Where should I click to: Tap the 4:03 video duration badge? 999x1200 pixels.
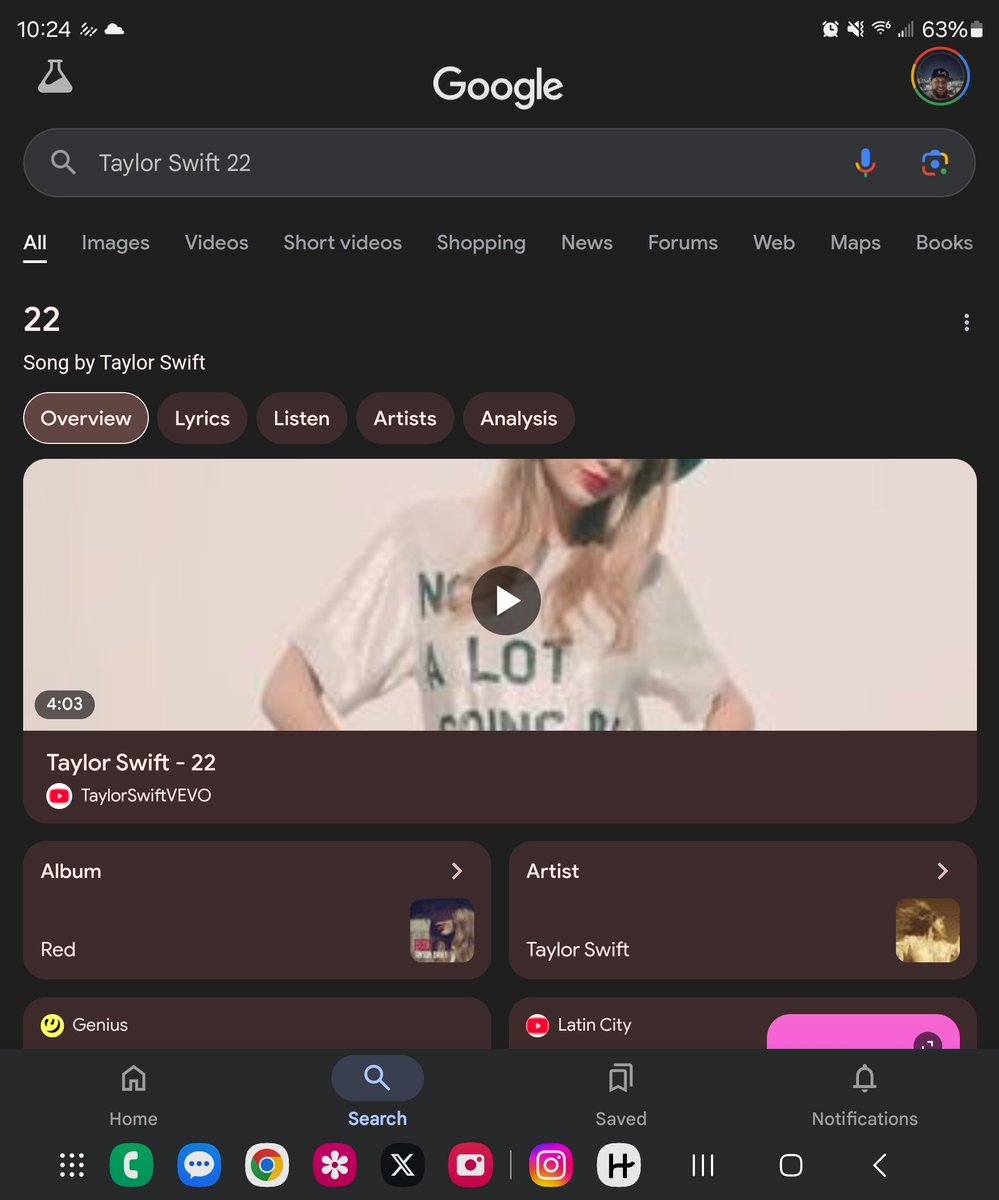pos(65,704)
